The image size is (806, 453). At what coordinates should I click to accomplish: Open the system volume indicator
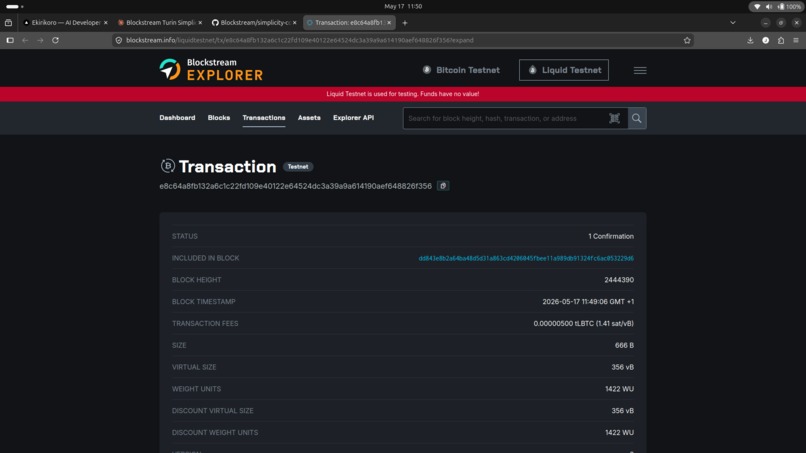click(x=768, y=7)
